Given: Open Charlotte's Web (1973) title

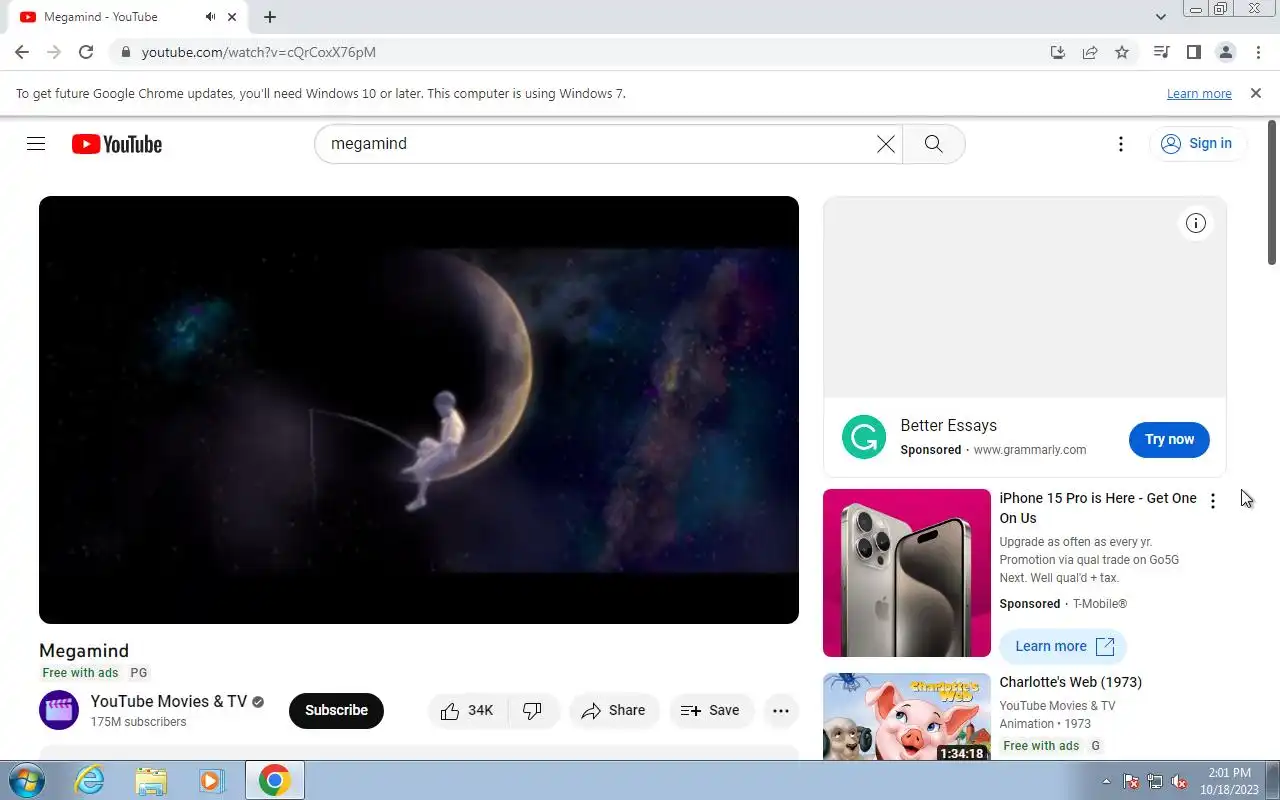Looking at the screenshot, I should coord(1071,682).
